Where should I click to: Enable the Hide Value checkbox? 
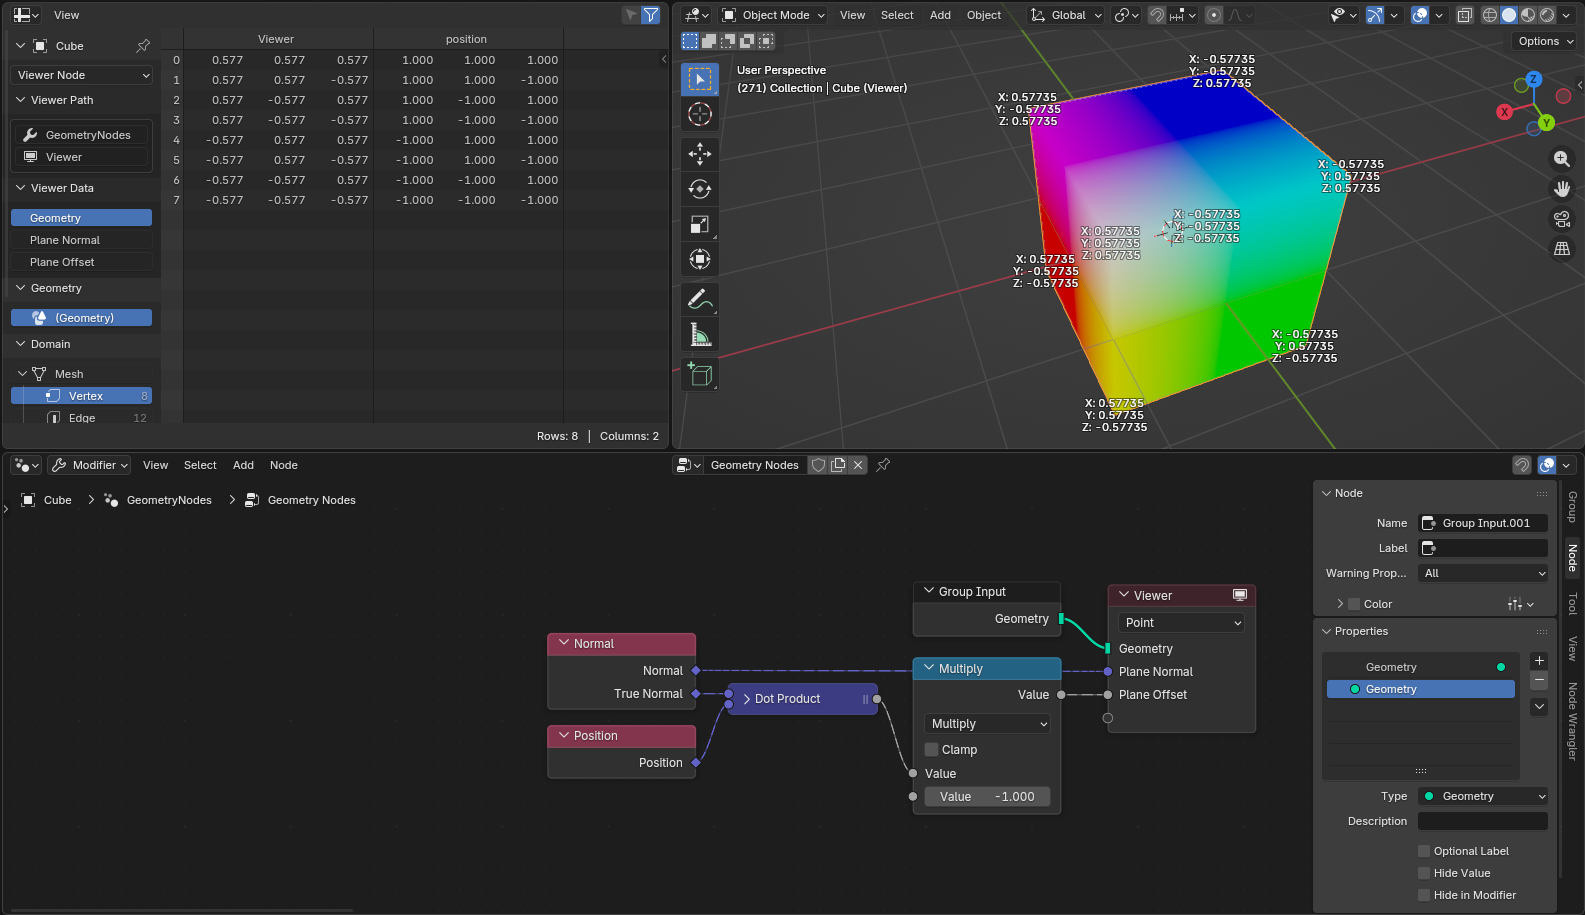(1424, 873)
